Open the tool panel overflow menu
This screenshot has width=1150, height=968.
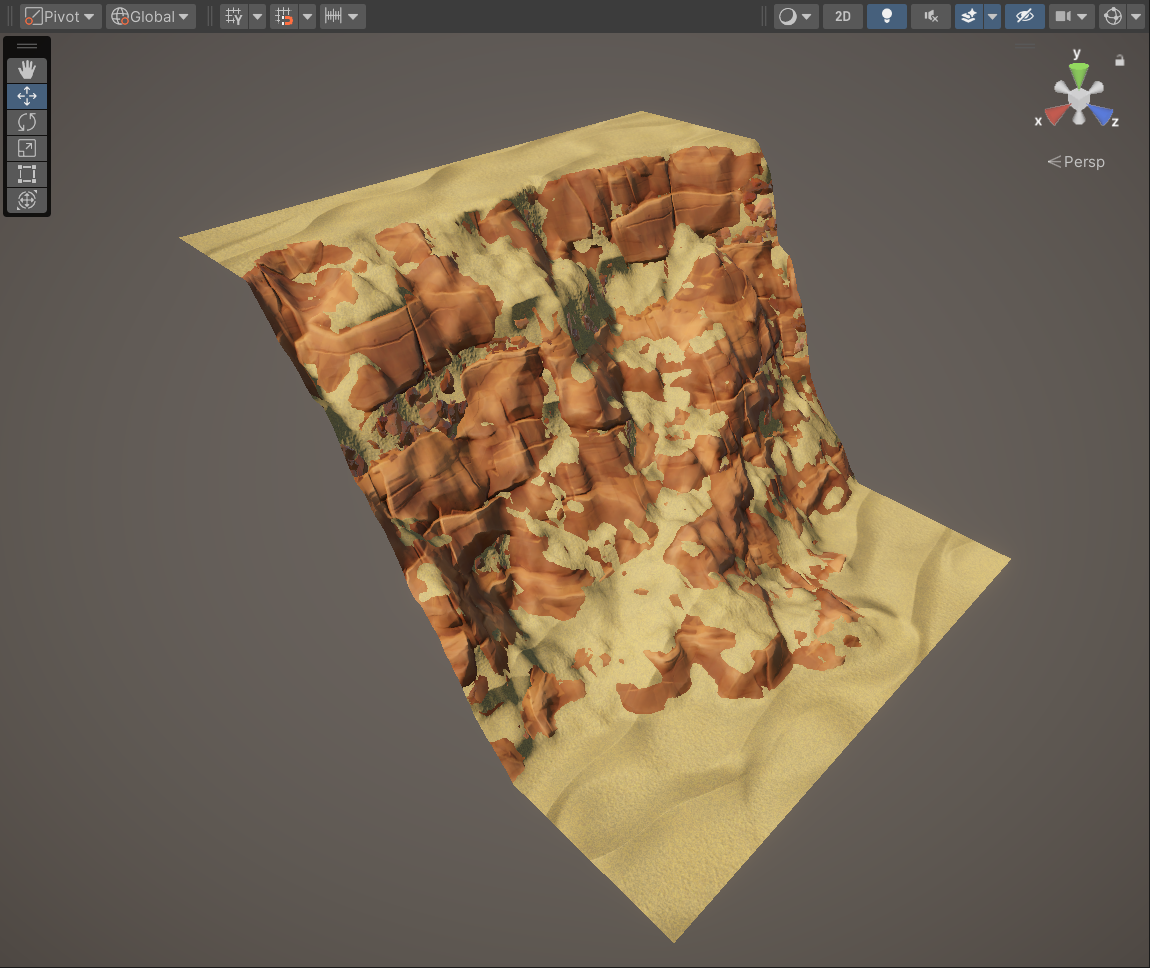point(26,46)
